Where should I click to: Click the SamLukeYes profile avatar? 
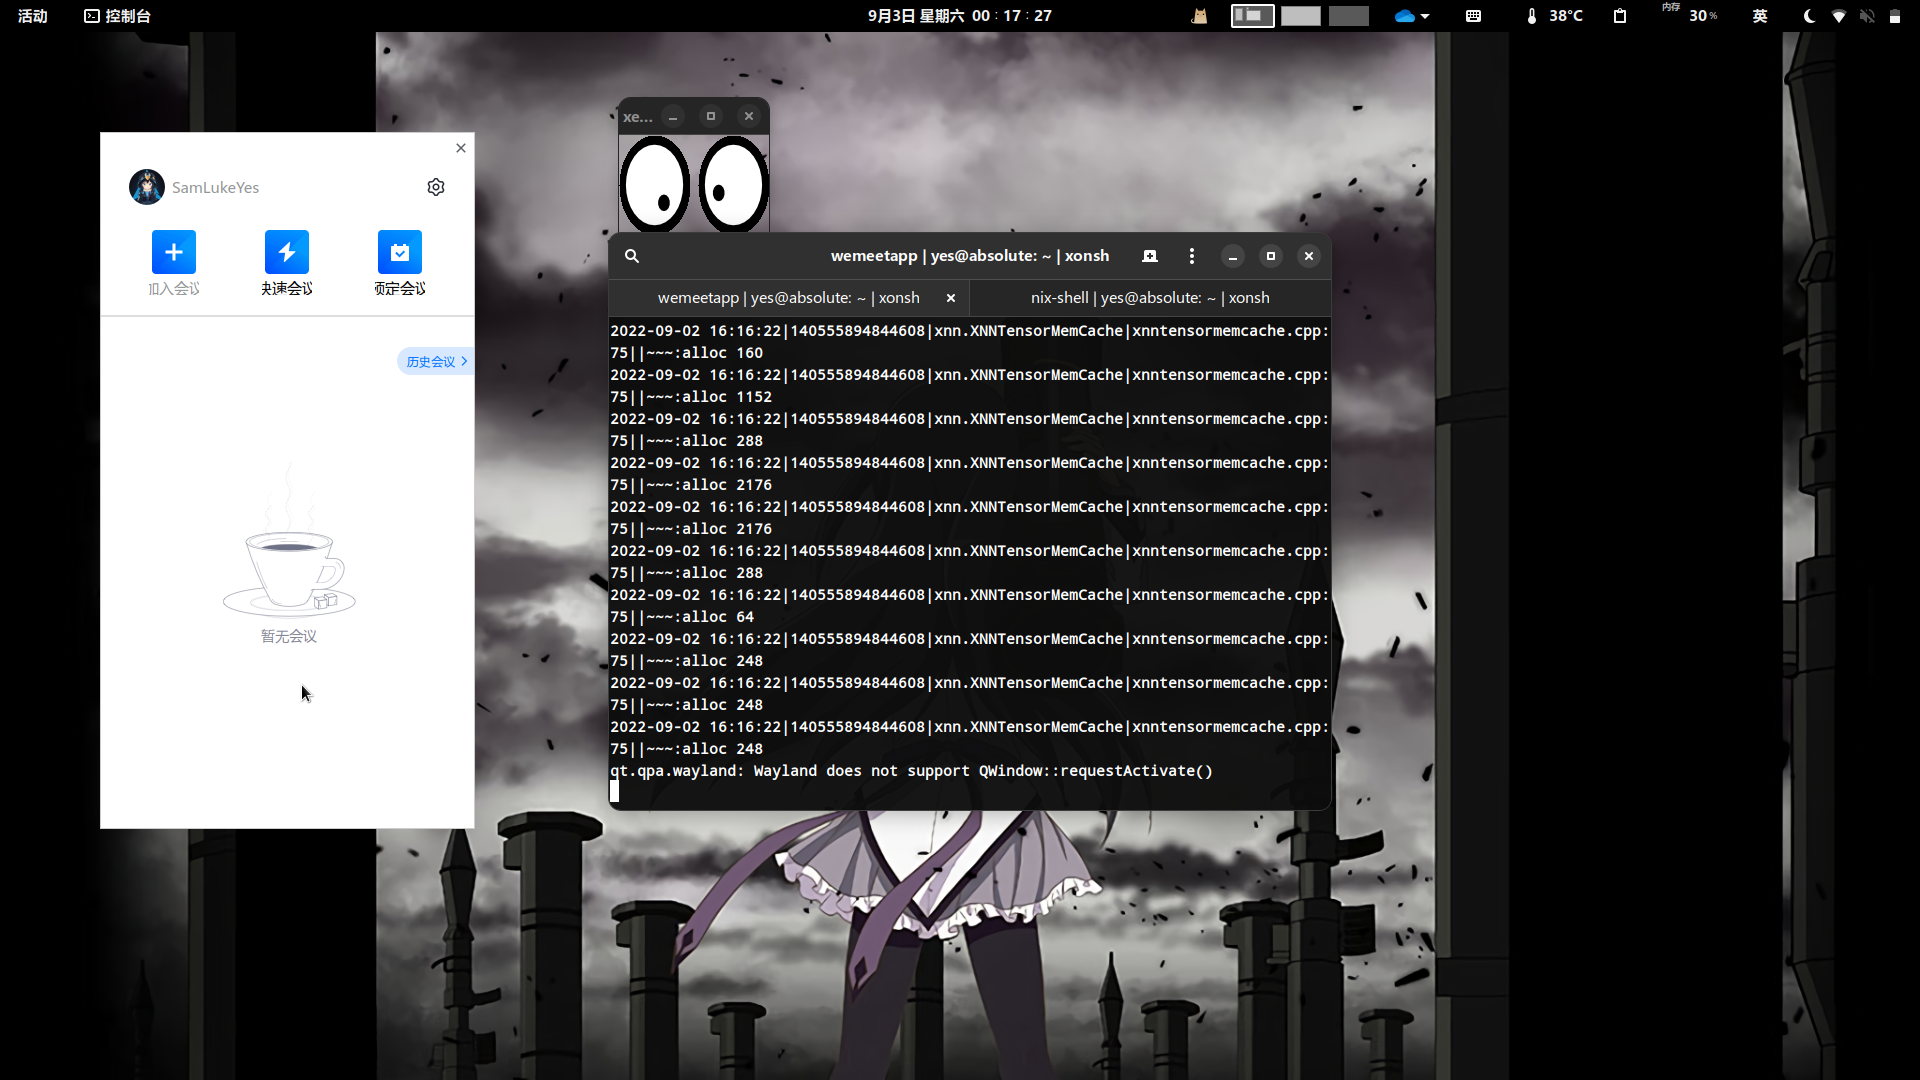click(147, 187)
